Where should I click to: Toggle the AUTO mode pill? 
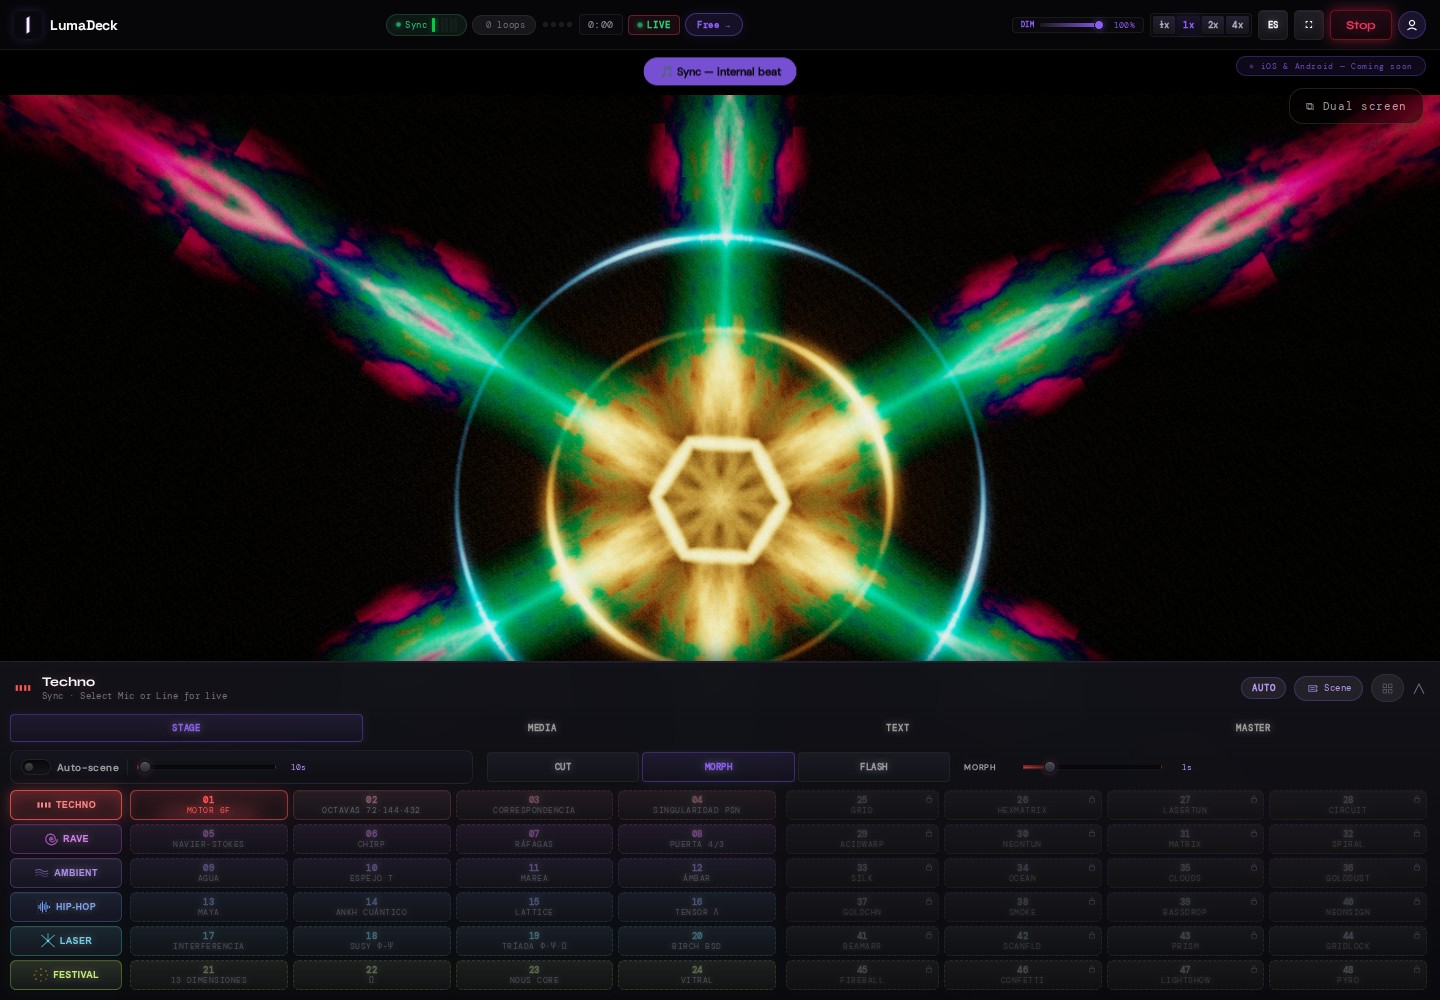pos(1264,688)
